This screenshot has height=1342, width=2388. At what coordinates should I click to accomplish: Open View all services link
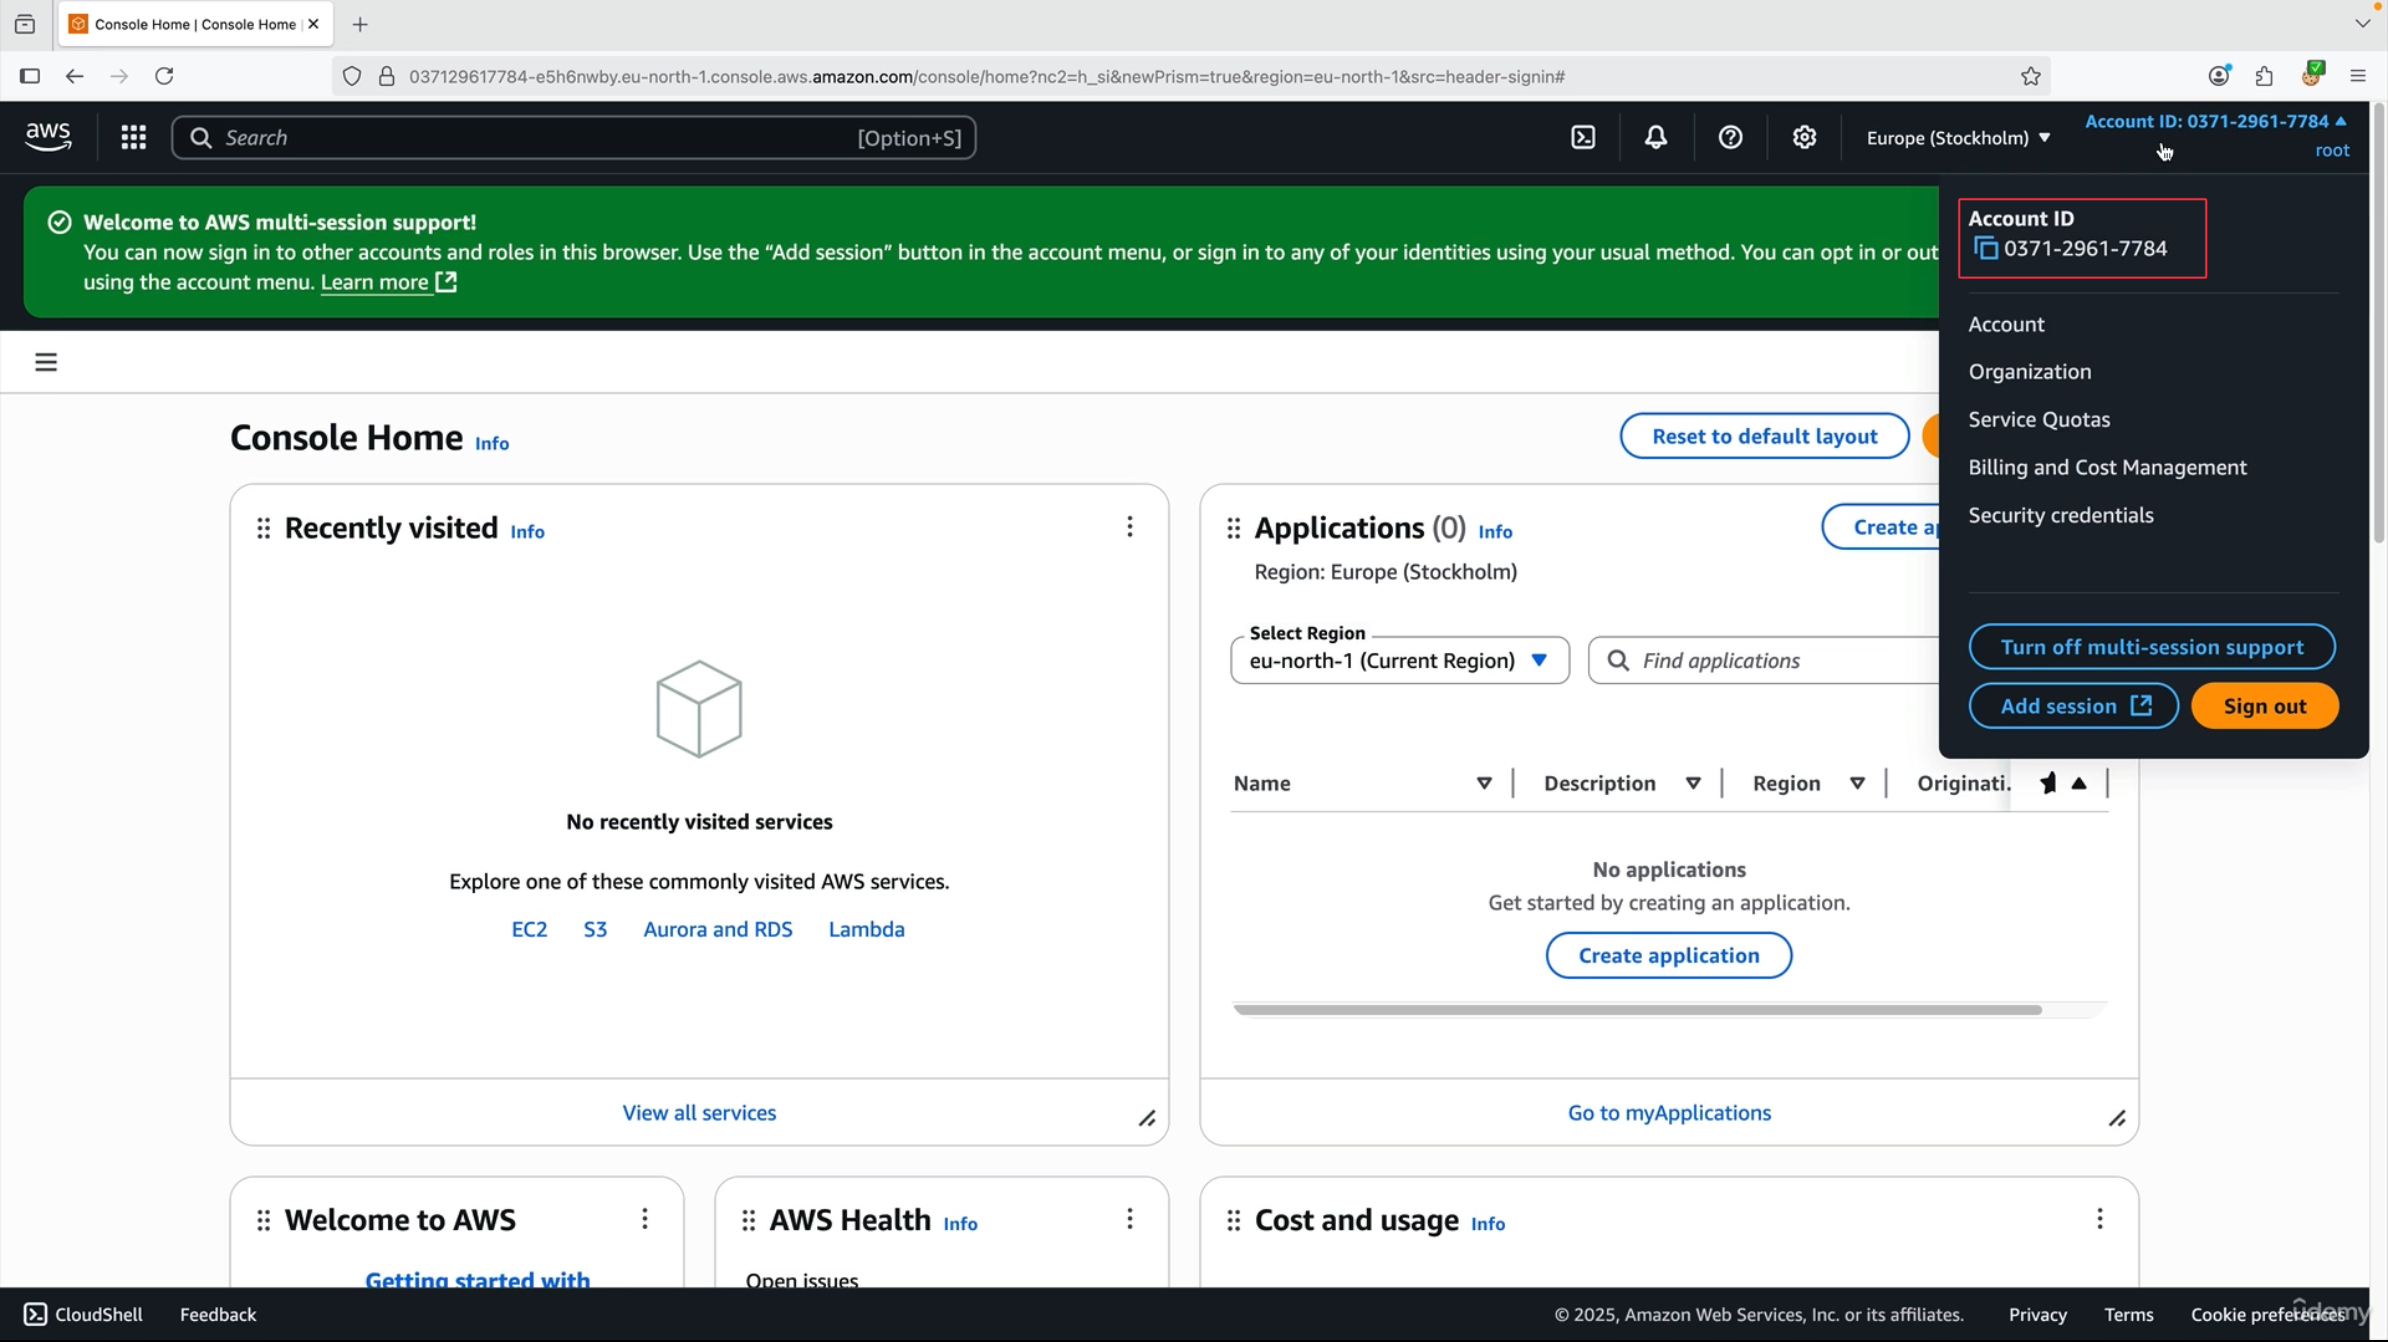[x=699, y=1112]
